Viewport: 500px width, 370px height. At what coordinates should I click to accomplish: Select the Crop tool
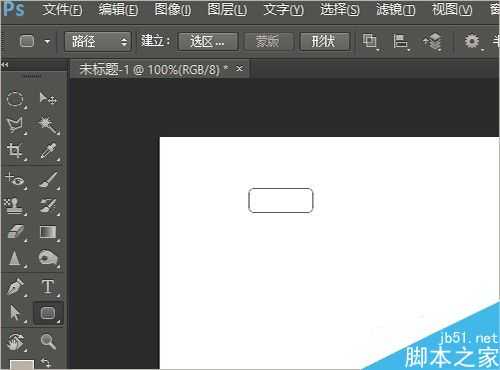coord(15,151)
